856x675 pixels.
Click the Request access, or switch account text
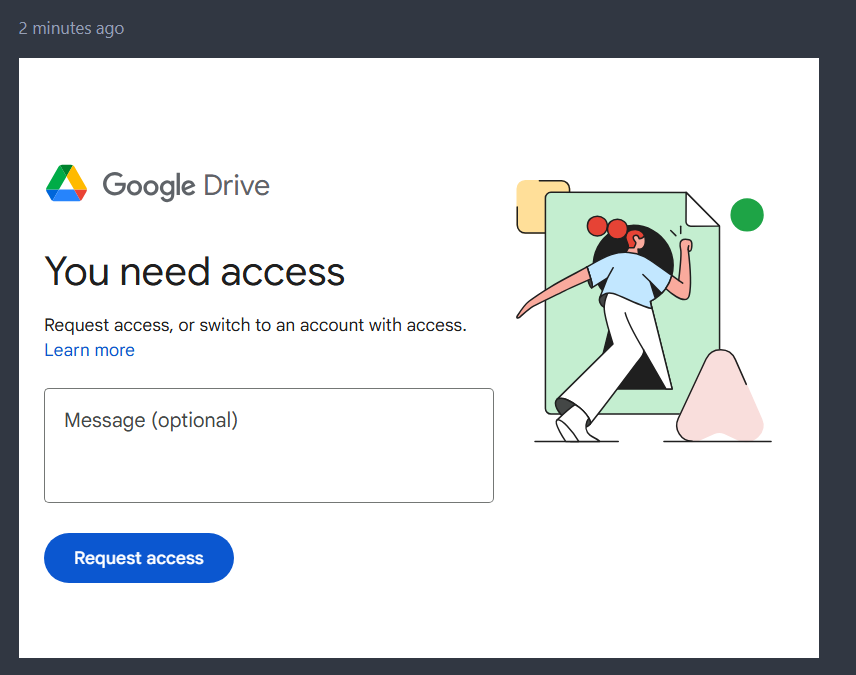point(255,325)
